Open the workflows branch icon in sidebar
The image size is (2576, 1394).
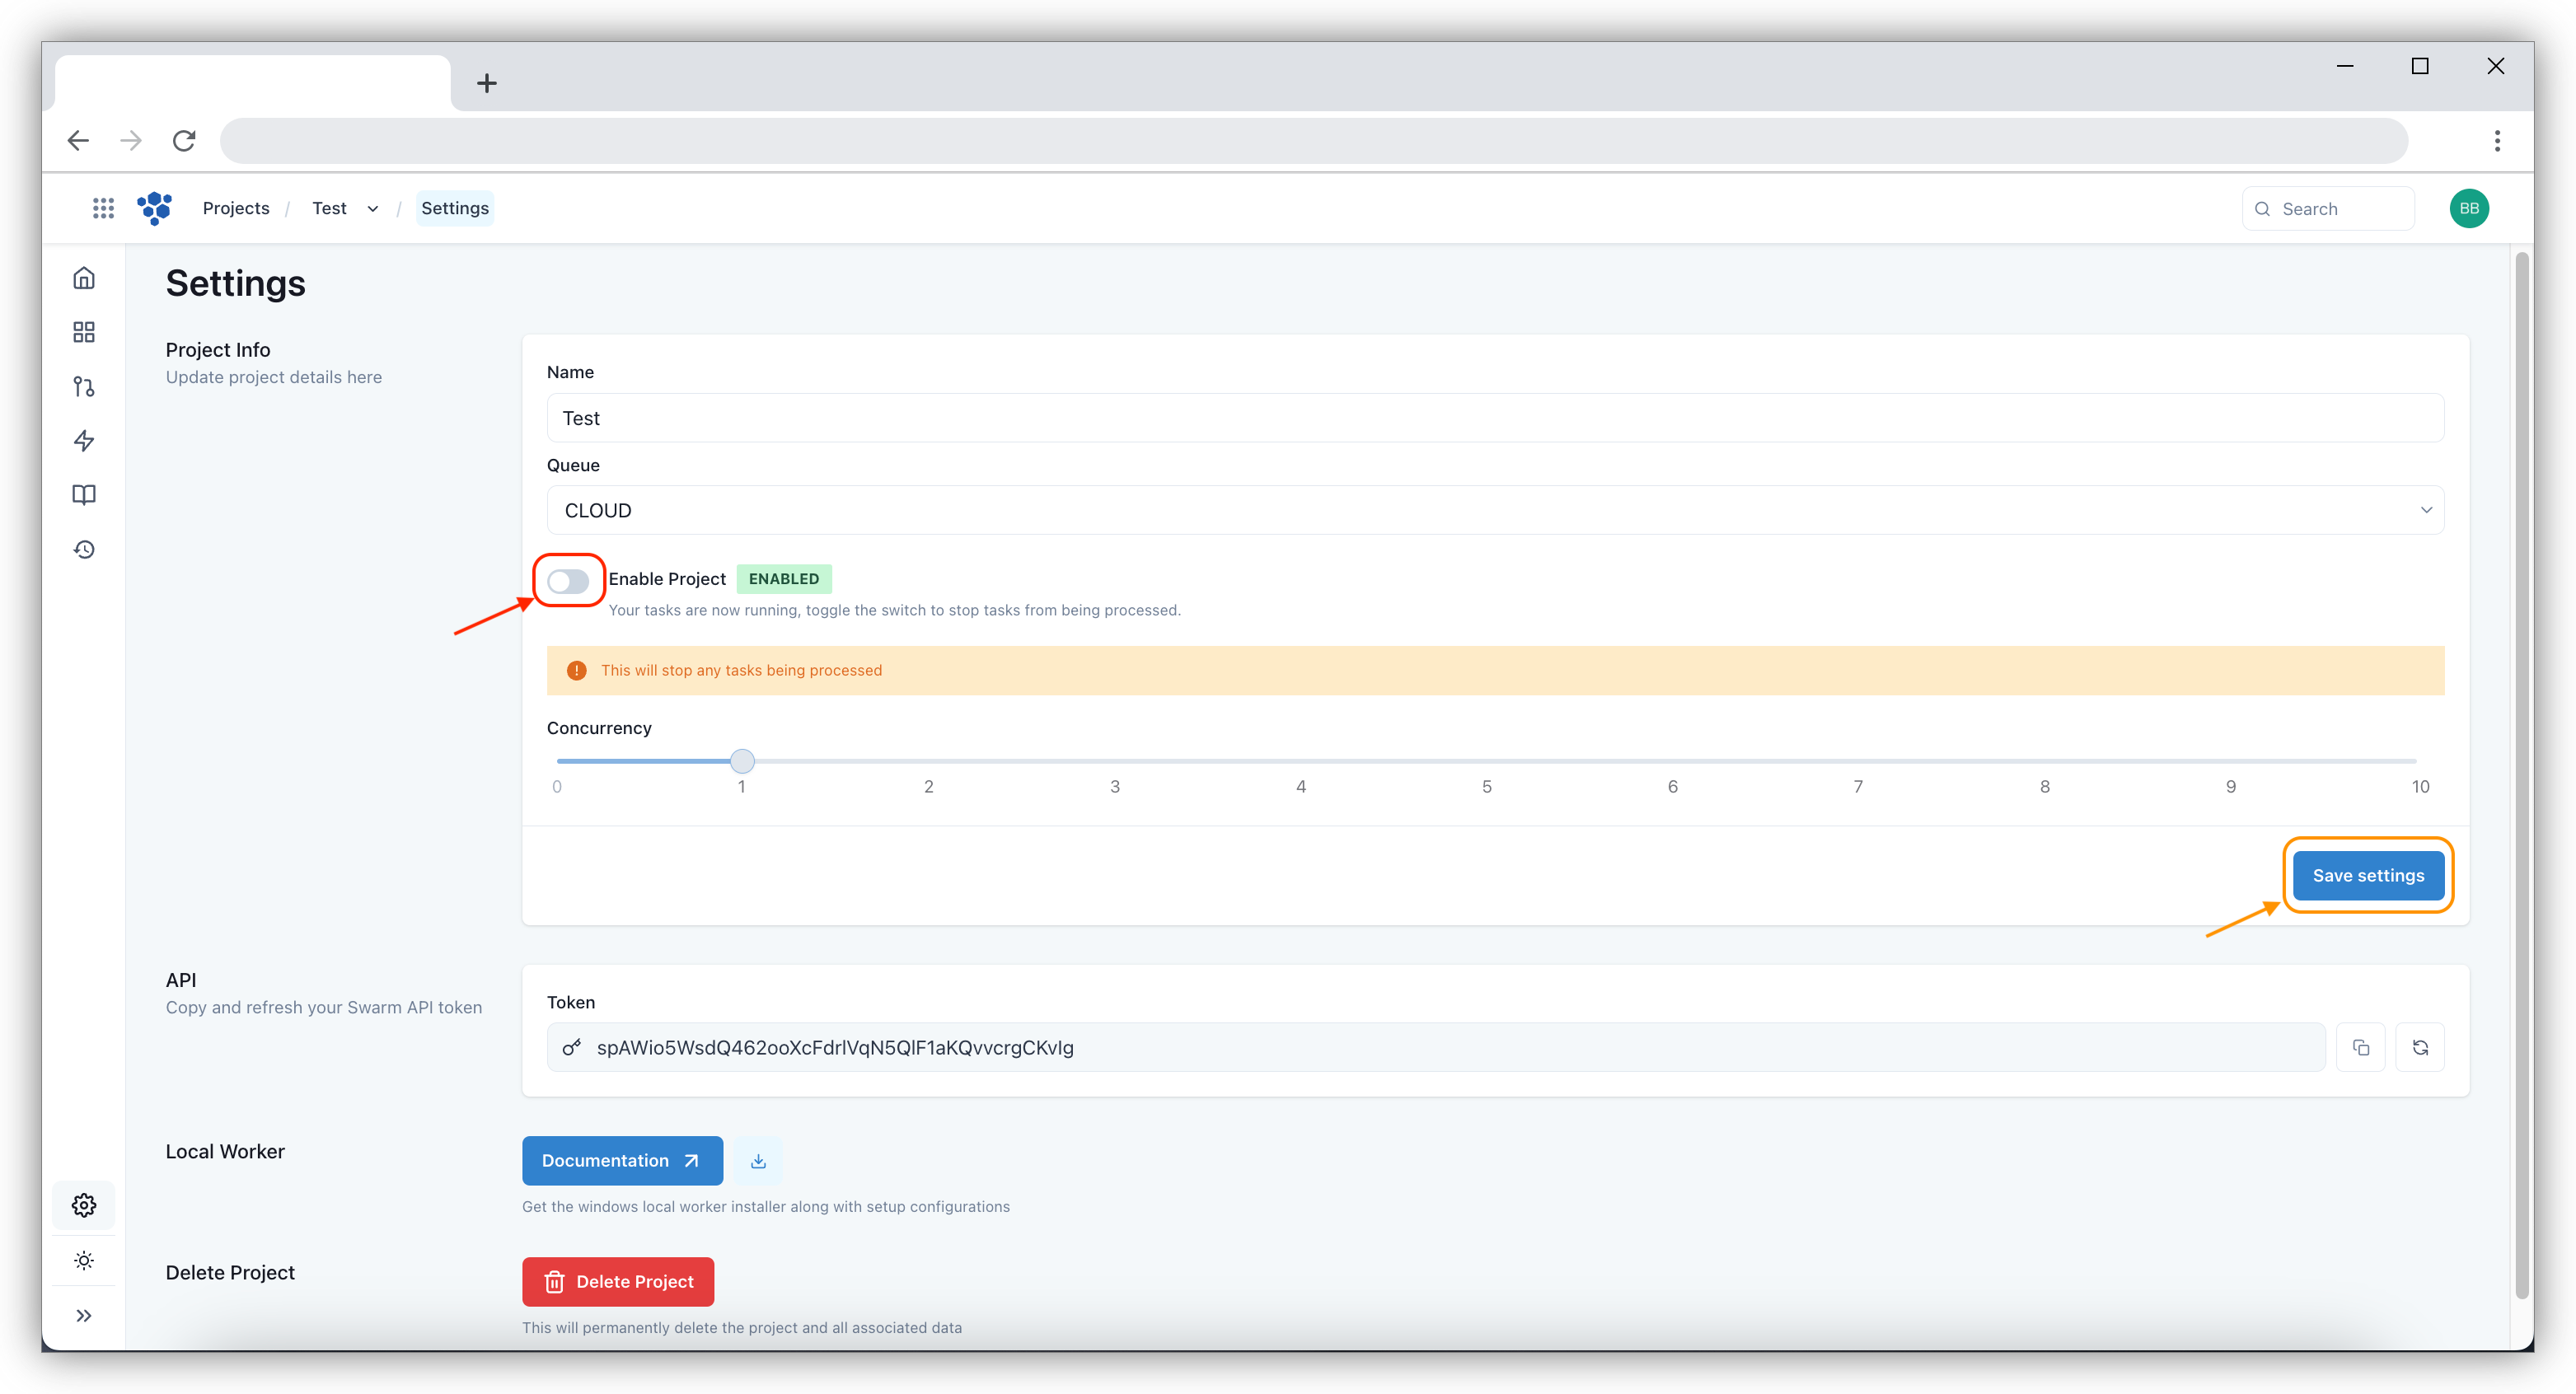click(x=84, y=387)
